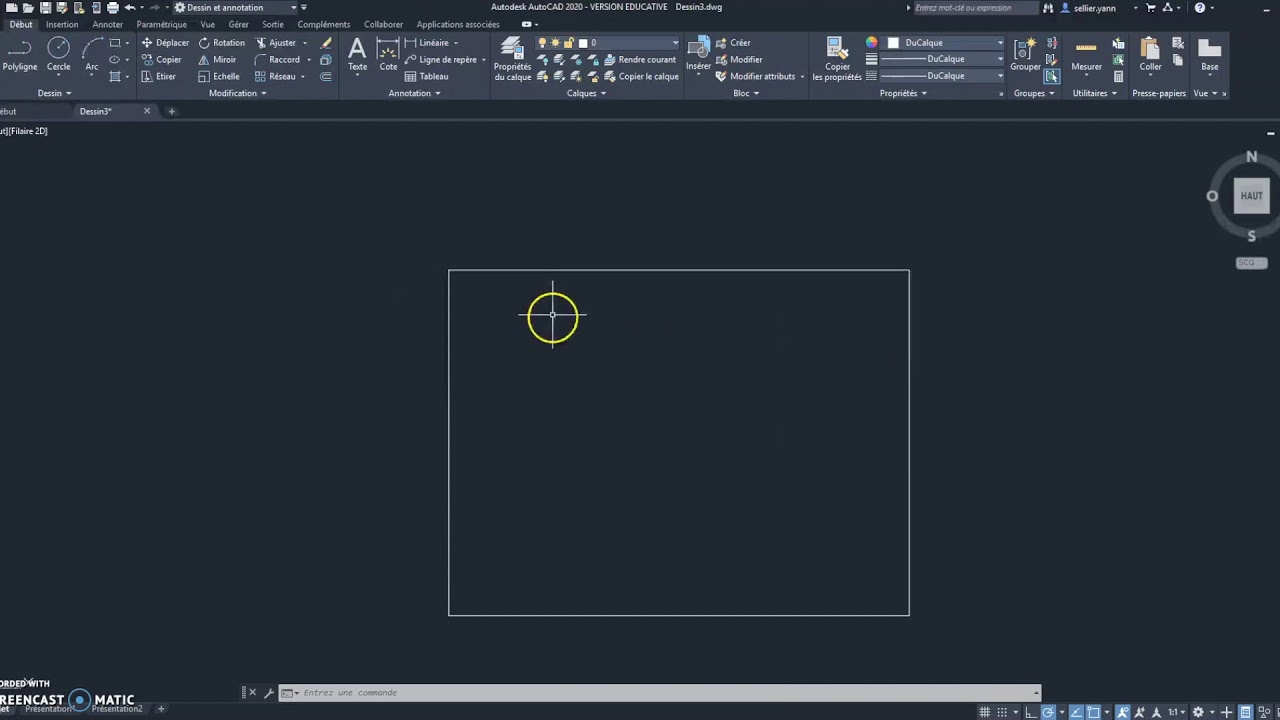Open the Paramétrique ribbon tab
Screen dimensions: 1280x720
[161, 24]
